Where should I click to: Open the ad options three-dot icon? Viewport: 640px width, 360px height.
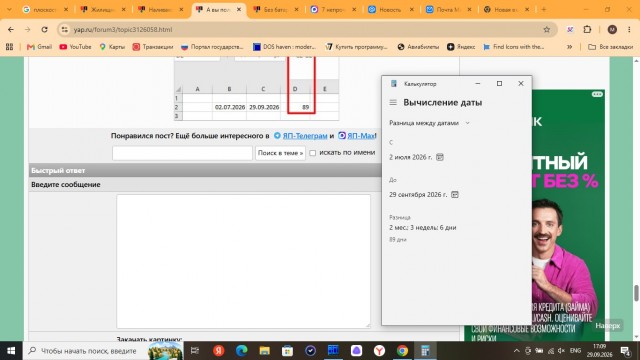click(597, 94)
